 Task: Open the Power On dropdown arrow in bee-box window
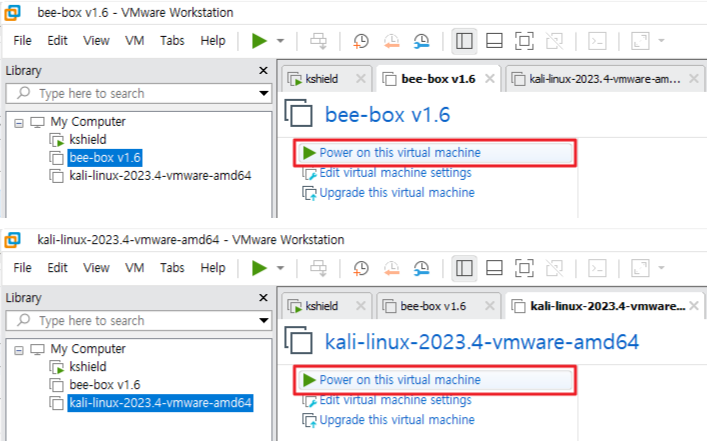281,41
